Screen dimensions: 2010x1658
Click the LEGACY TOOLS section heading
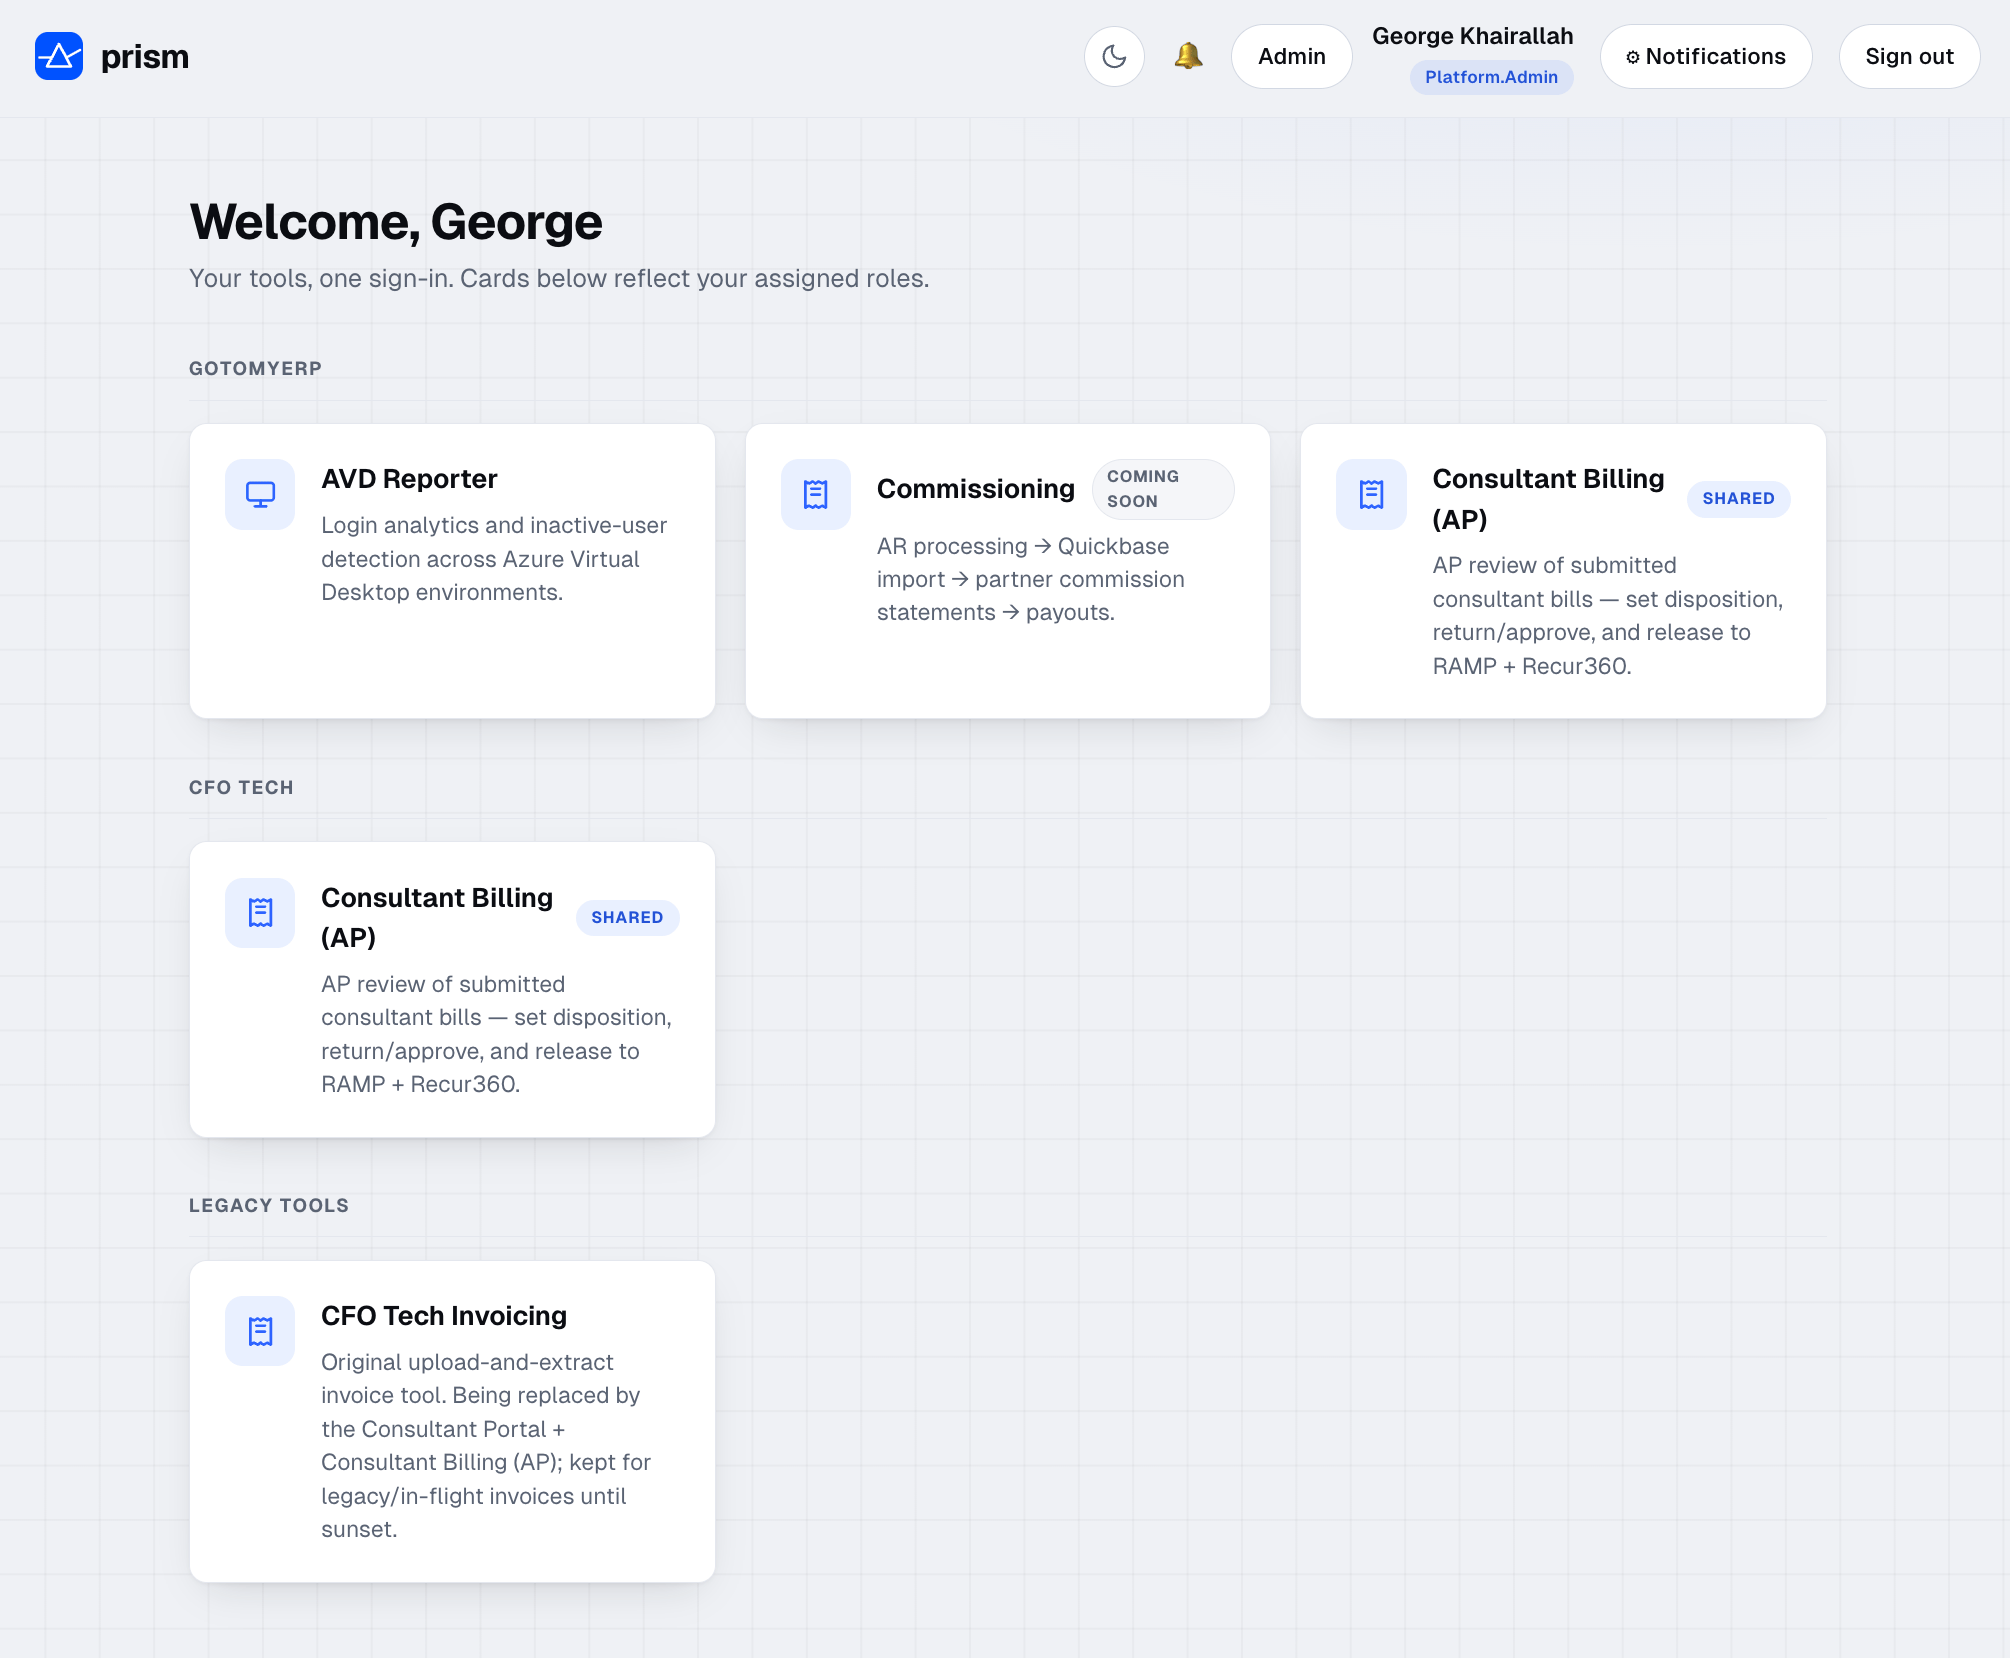269,1205
